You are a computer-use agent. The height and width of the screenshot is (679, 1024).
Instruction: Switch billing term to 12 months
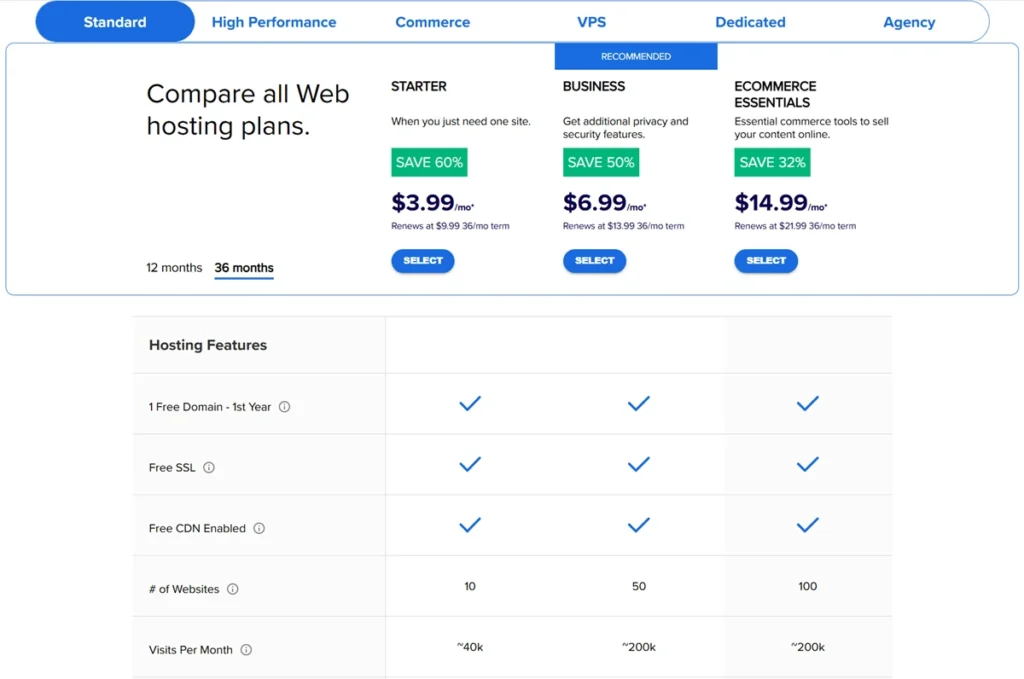click(173, 268)
